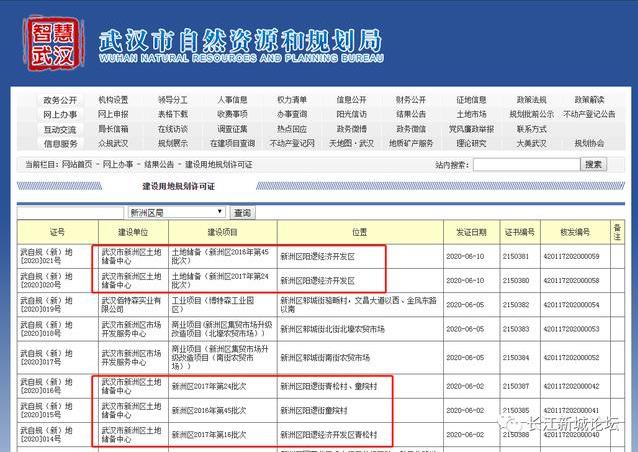Click the 证号 column header
638x452 pixels.
click(57, 232)
